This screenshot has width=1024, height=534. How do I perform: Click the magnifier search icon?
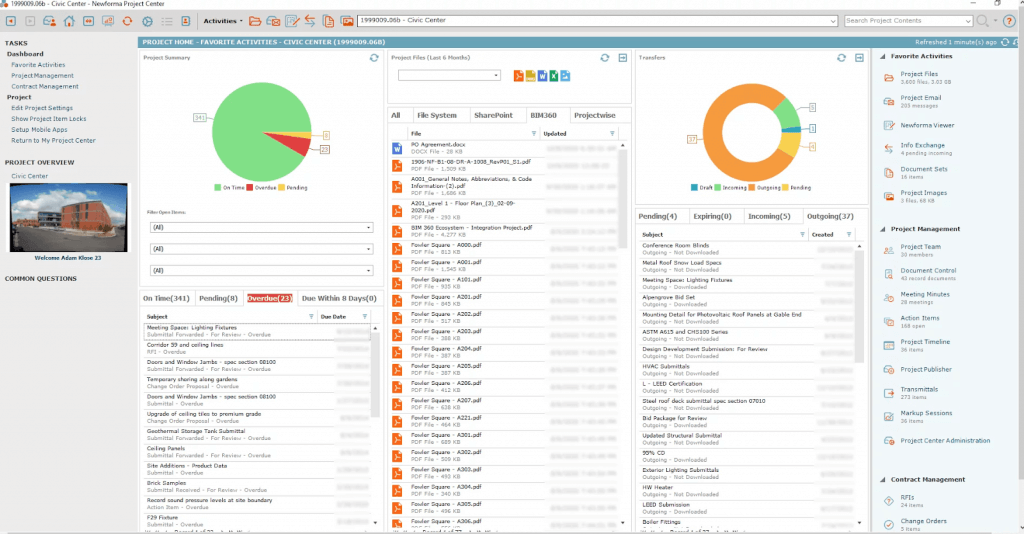click(983, 21)
